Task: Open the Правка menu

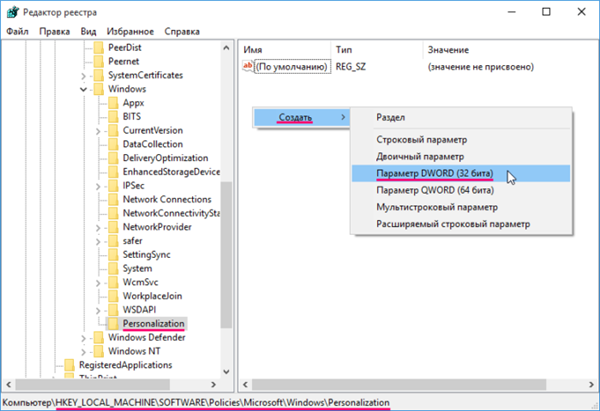Action: (54, 31)
